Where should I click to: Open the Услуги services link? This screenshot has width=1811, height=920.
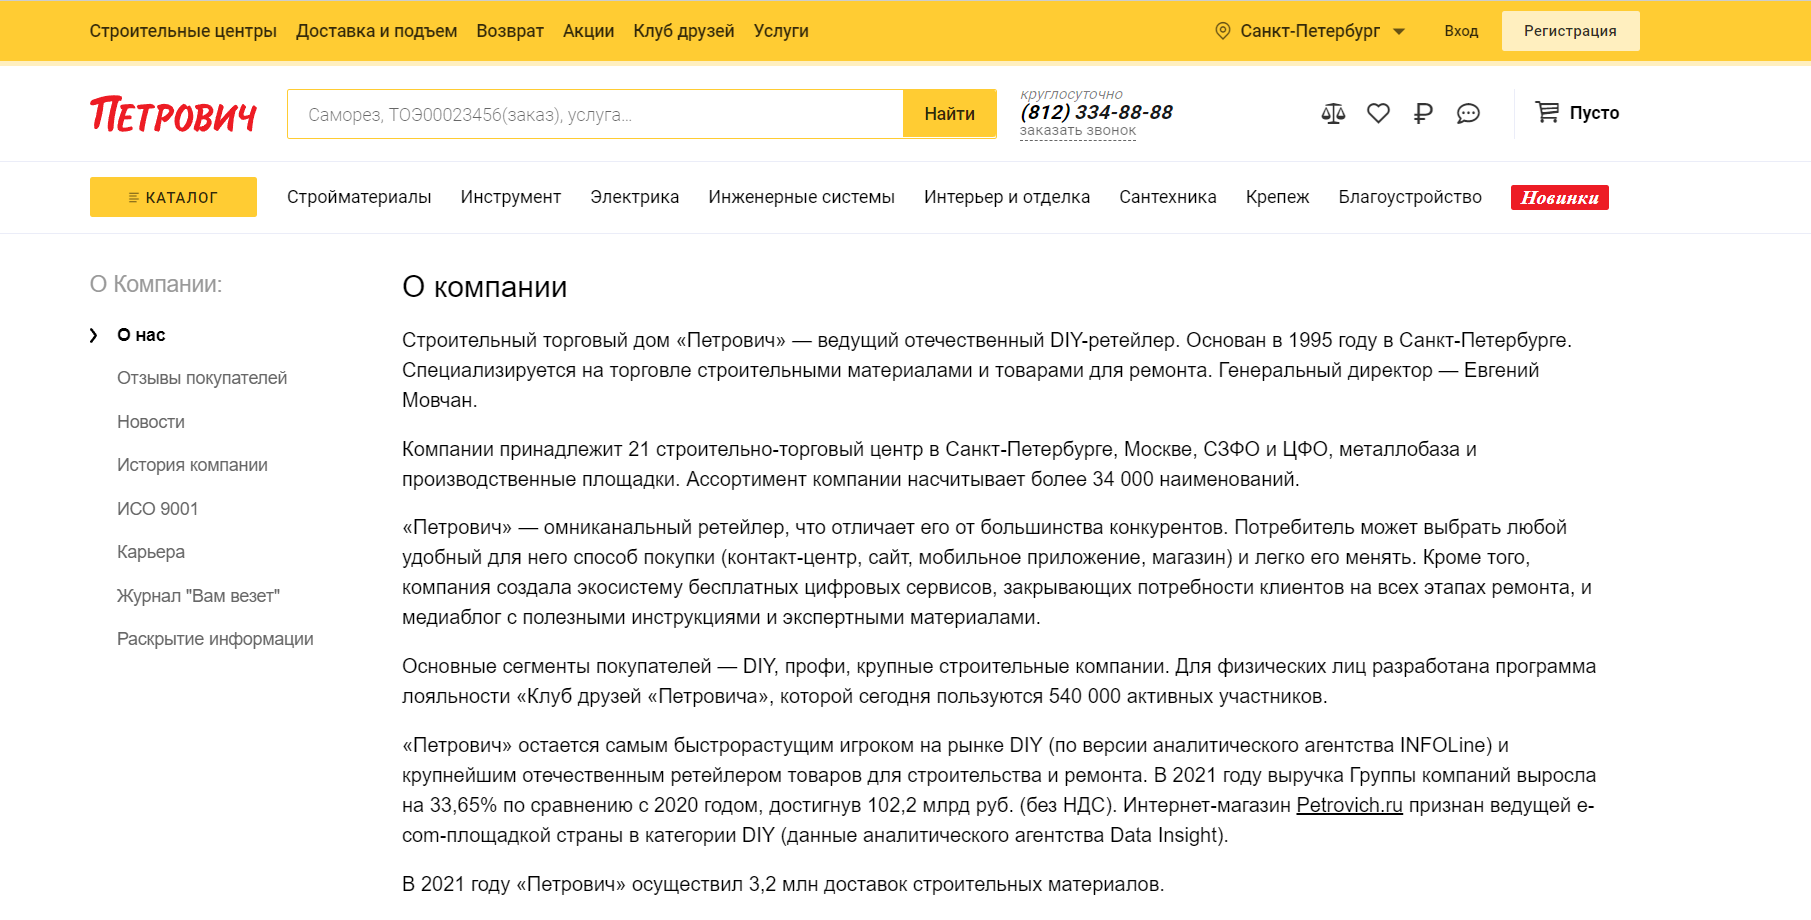pos(781,31)
